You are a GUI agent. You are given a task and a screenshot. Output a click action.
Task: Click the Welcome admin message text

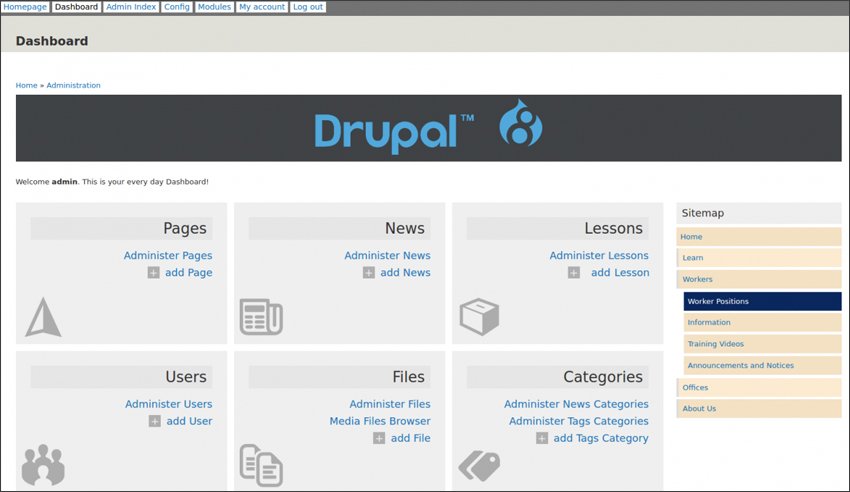[112, 182]
